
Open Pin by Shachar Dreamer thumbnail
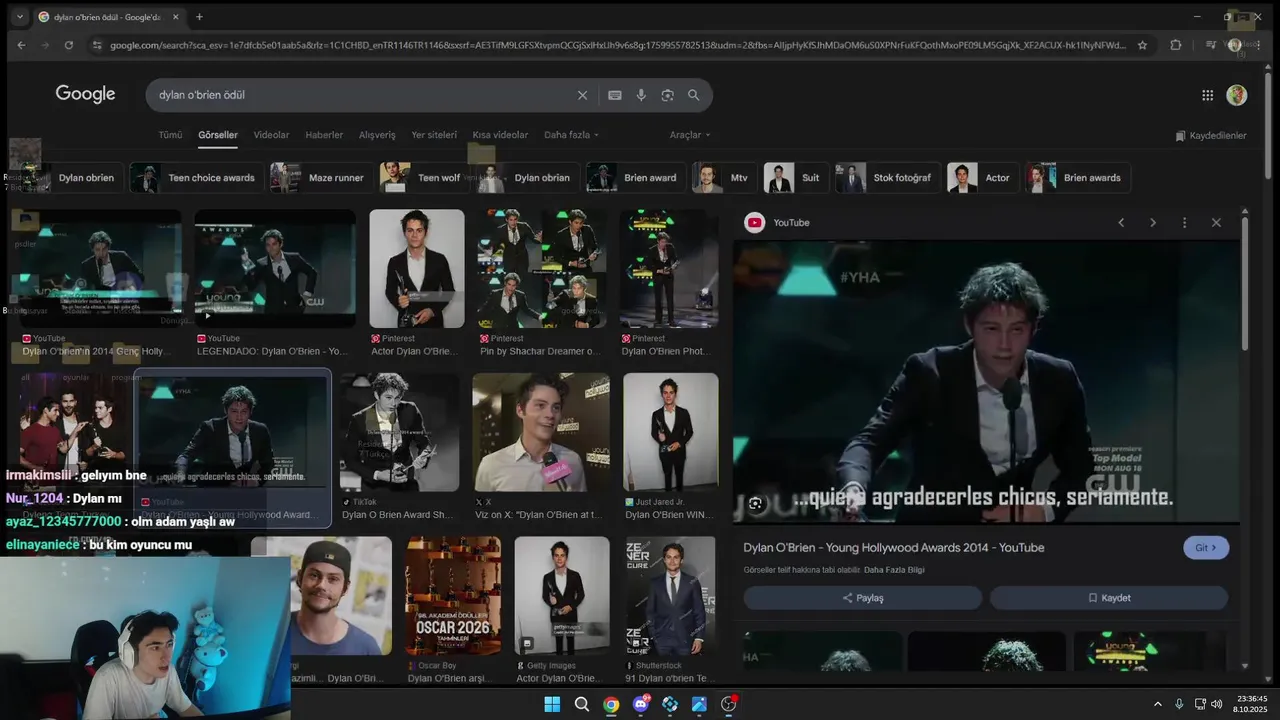click(x=541, y=268)
